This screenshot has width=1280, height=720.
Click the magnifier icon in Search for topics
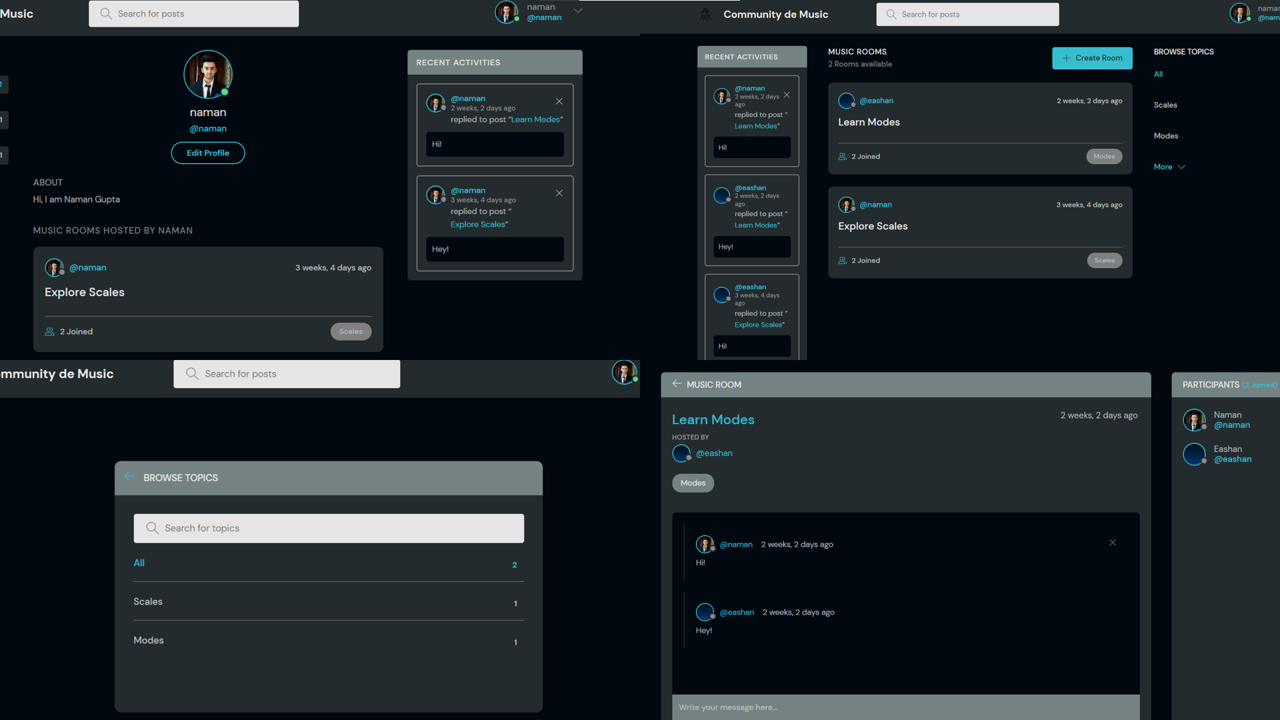[152, 528]
